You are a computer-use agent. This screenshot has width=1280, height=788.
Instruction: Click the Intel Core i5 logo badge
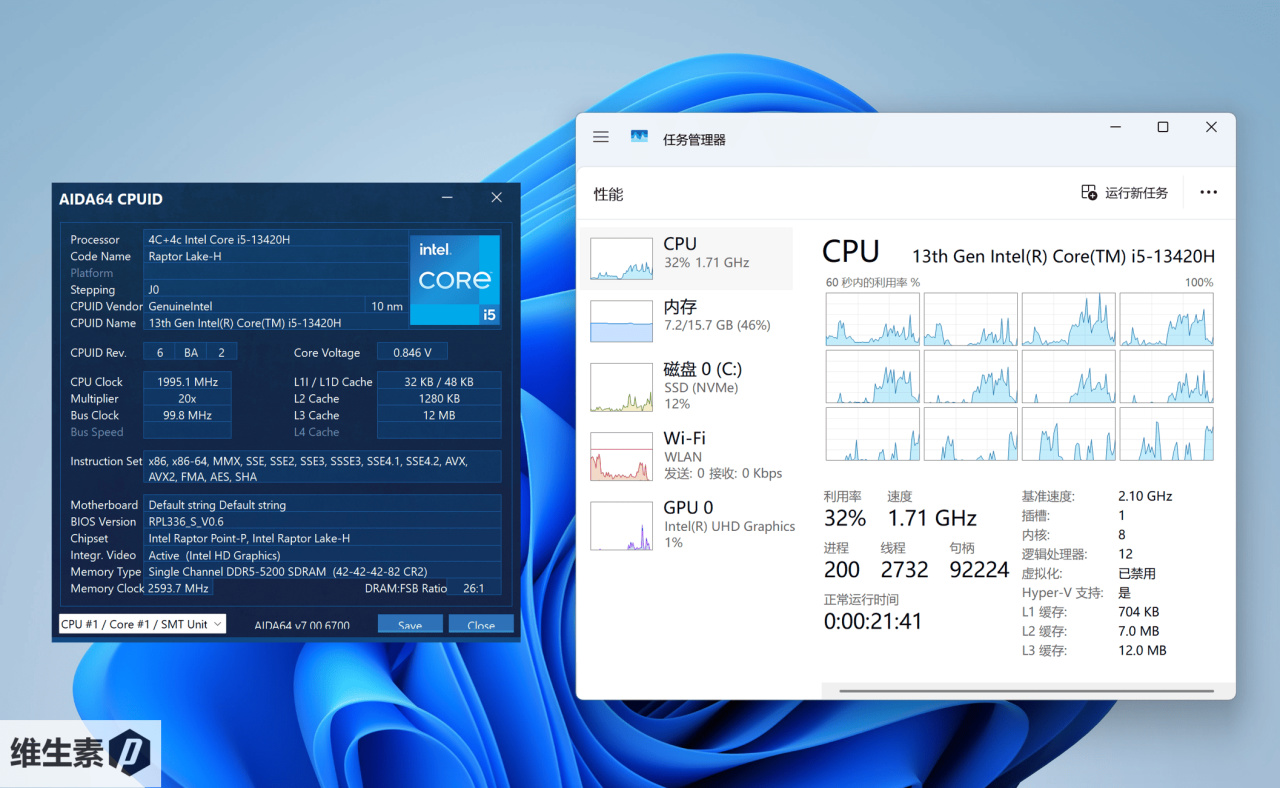coord(455,280)
